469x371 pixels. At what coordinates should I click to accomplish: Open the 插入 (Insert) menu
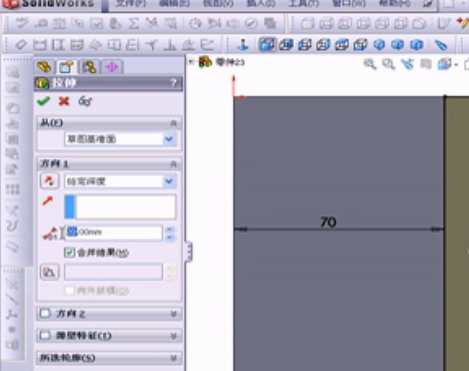(261, 4)
